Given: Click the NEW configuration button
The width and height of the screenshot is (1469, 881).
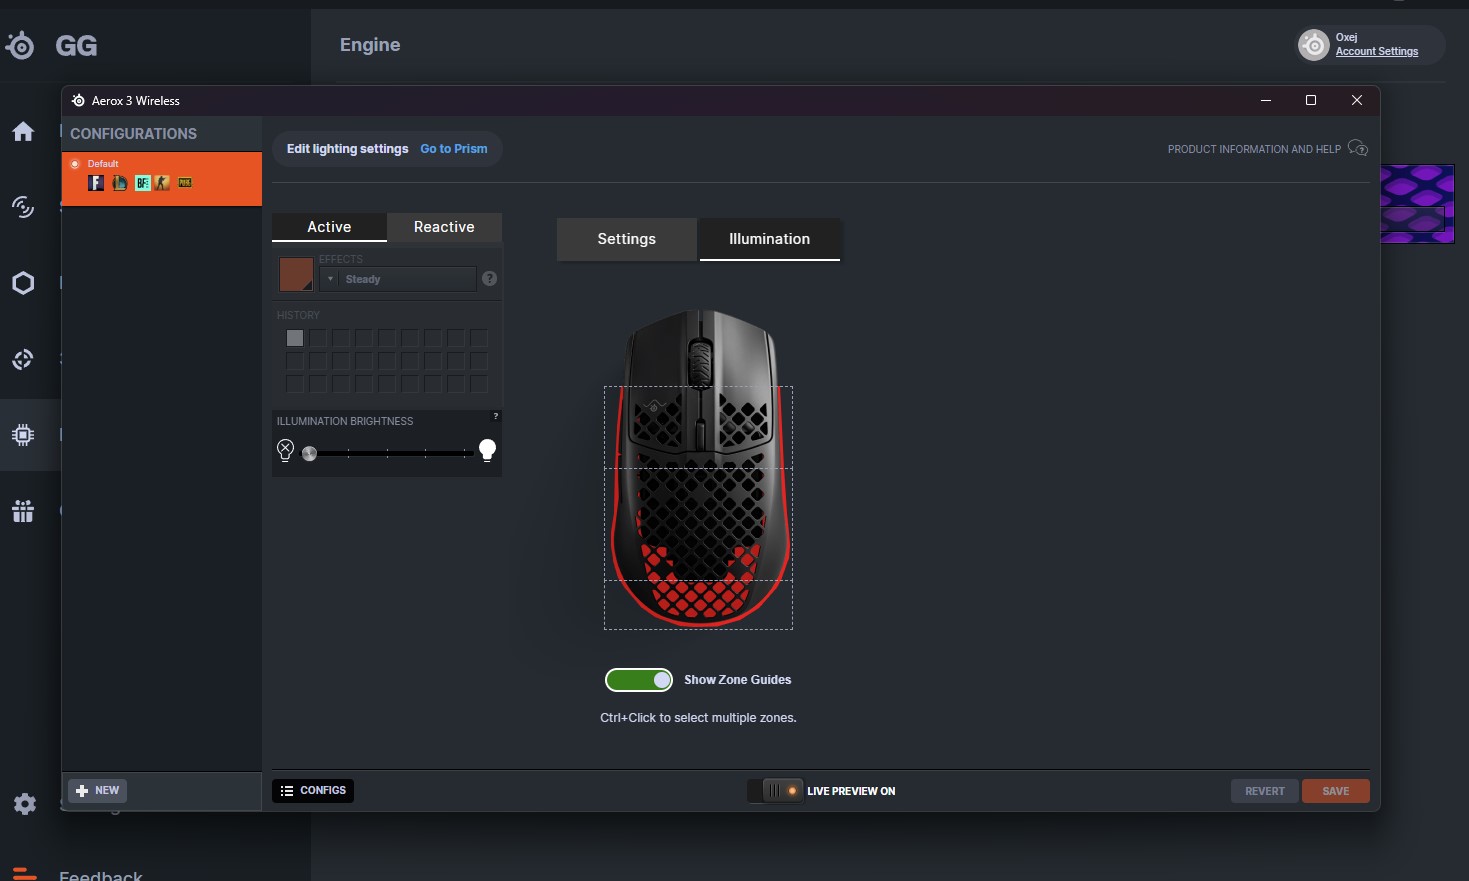Looking at the screenshot, I should pyautogui.click(x=98, y=790).
